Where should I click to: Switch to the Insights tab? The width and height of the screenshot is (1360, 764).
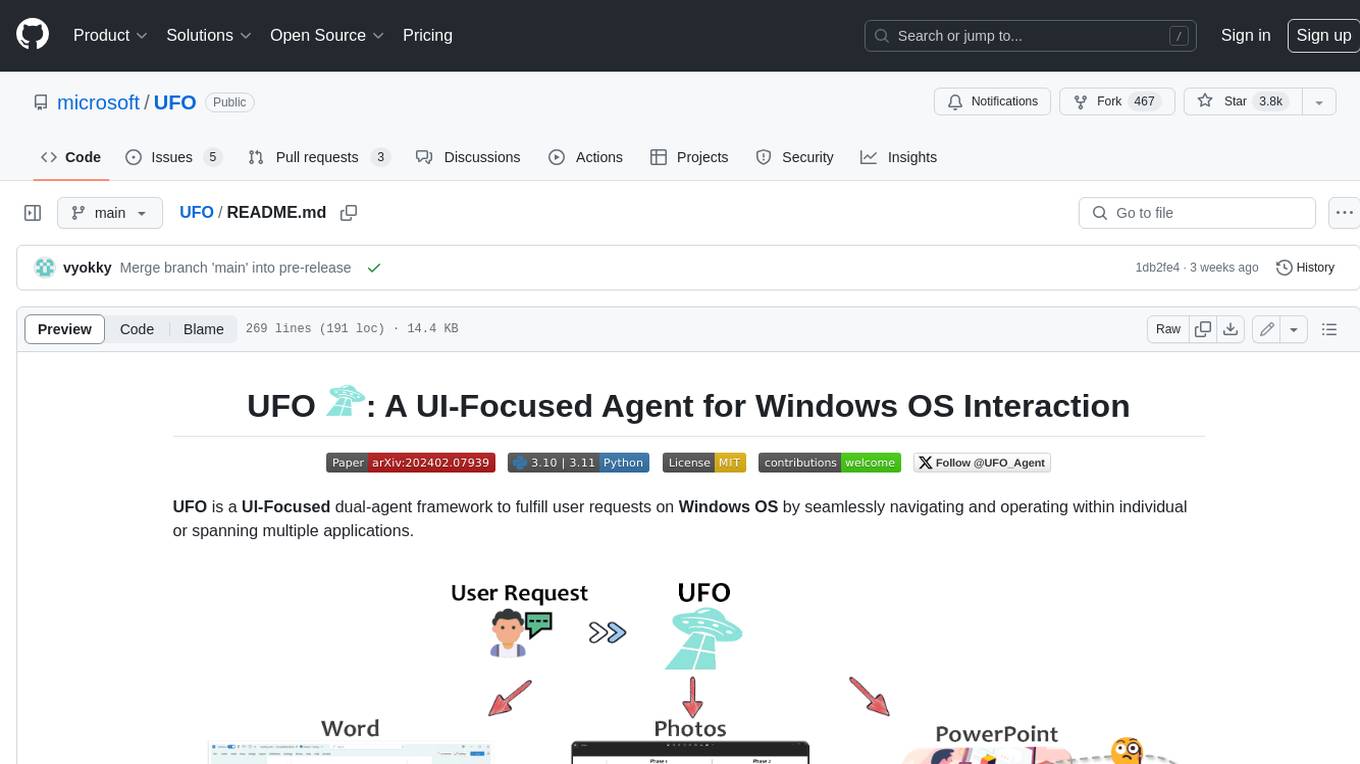[899, 157]
